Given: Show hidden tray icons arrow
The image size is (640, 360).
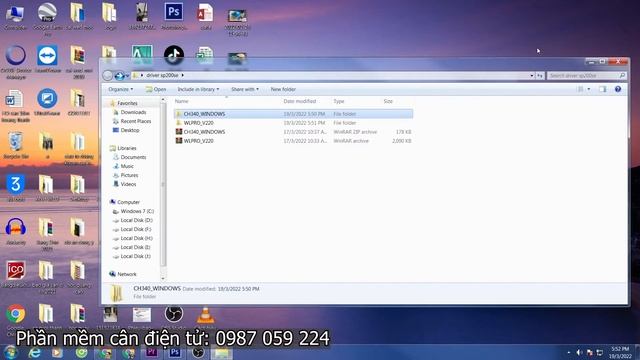Looking at the screenshot, I should (569, 352).
